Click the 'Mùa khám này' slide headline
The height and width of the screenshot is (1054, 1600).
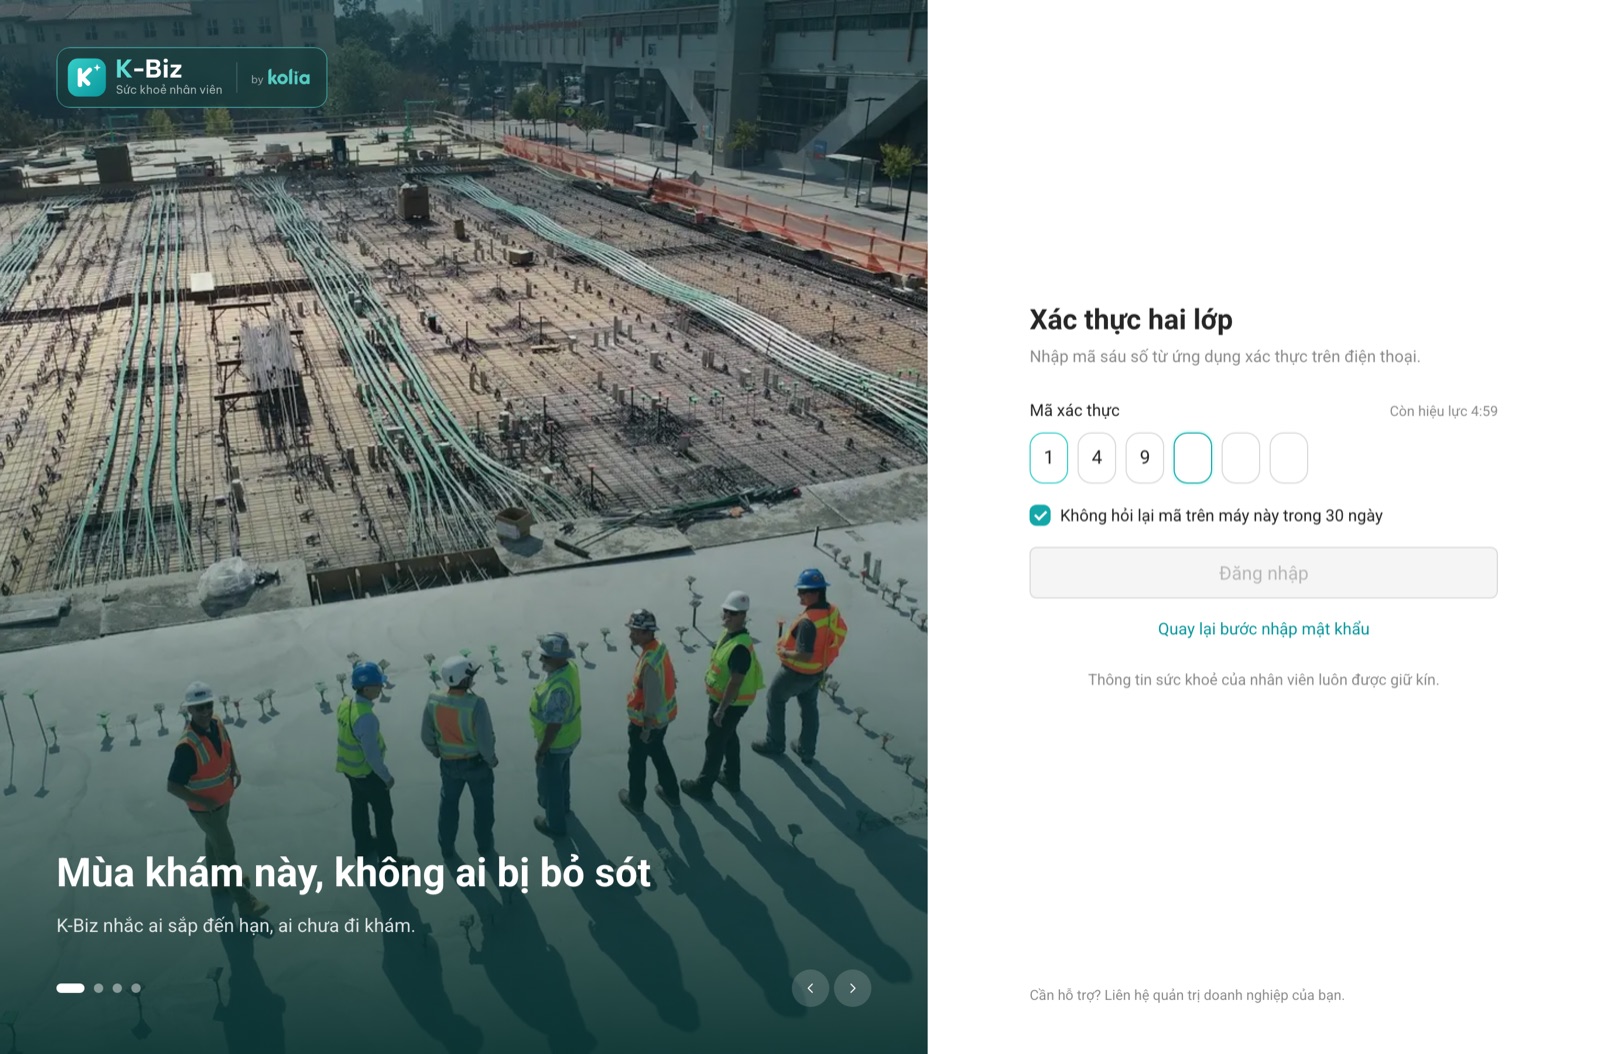[x=353, y=873]
